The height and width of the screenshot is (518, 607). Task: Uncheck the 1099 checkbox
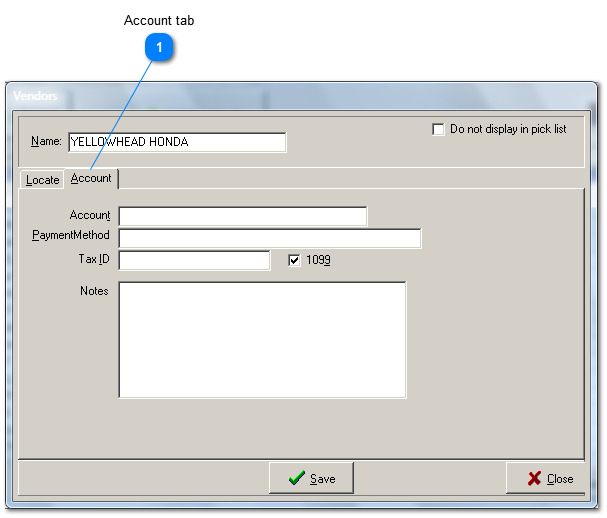pyautogui.click(x=294, y=260)
